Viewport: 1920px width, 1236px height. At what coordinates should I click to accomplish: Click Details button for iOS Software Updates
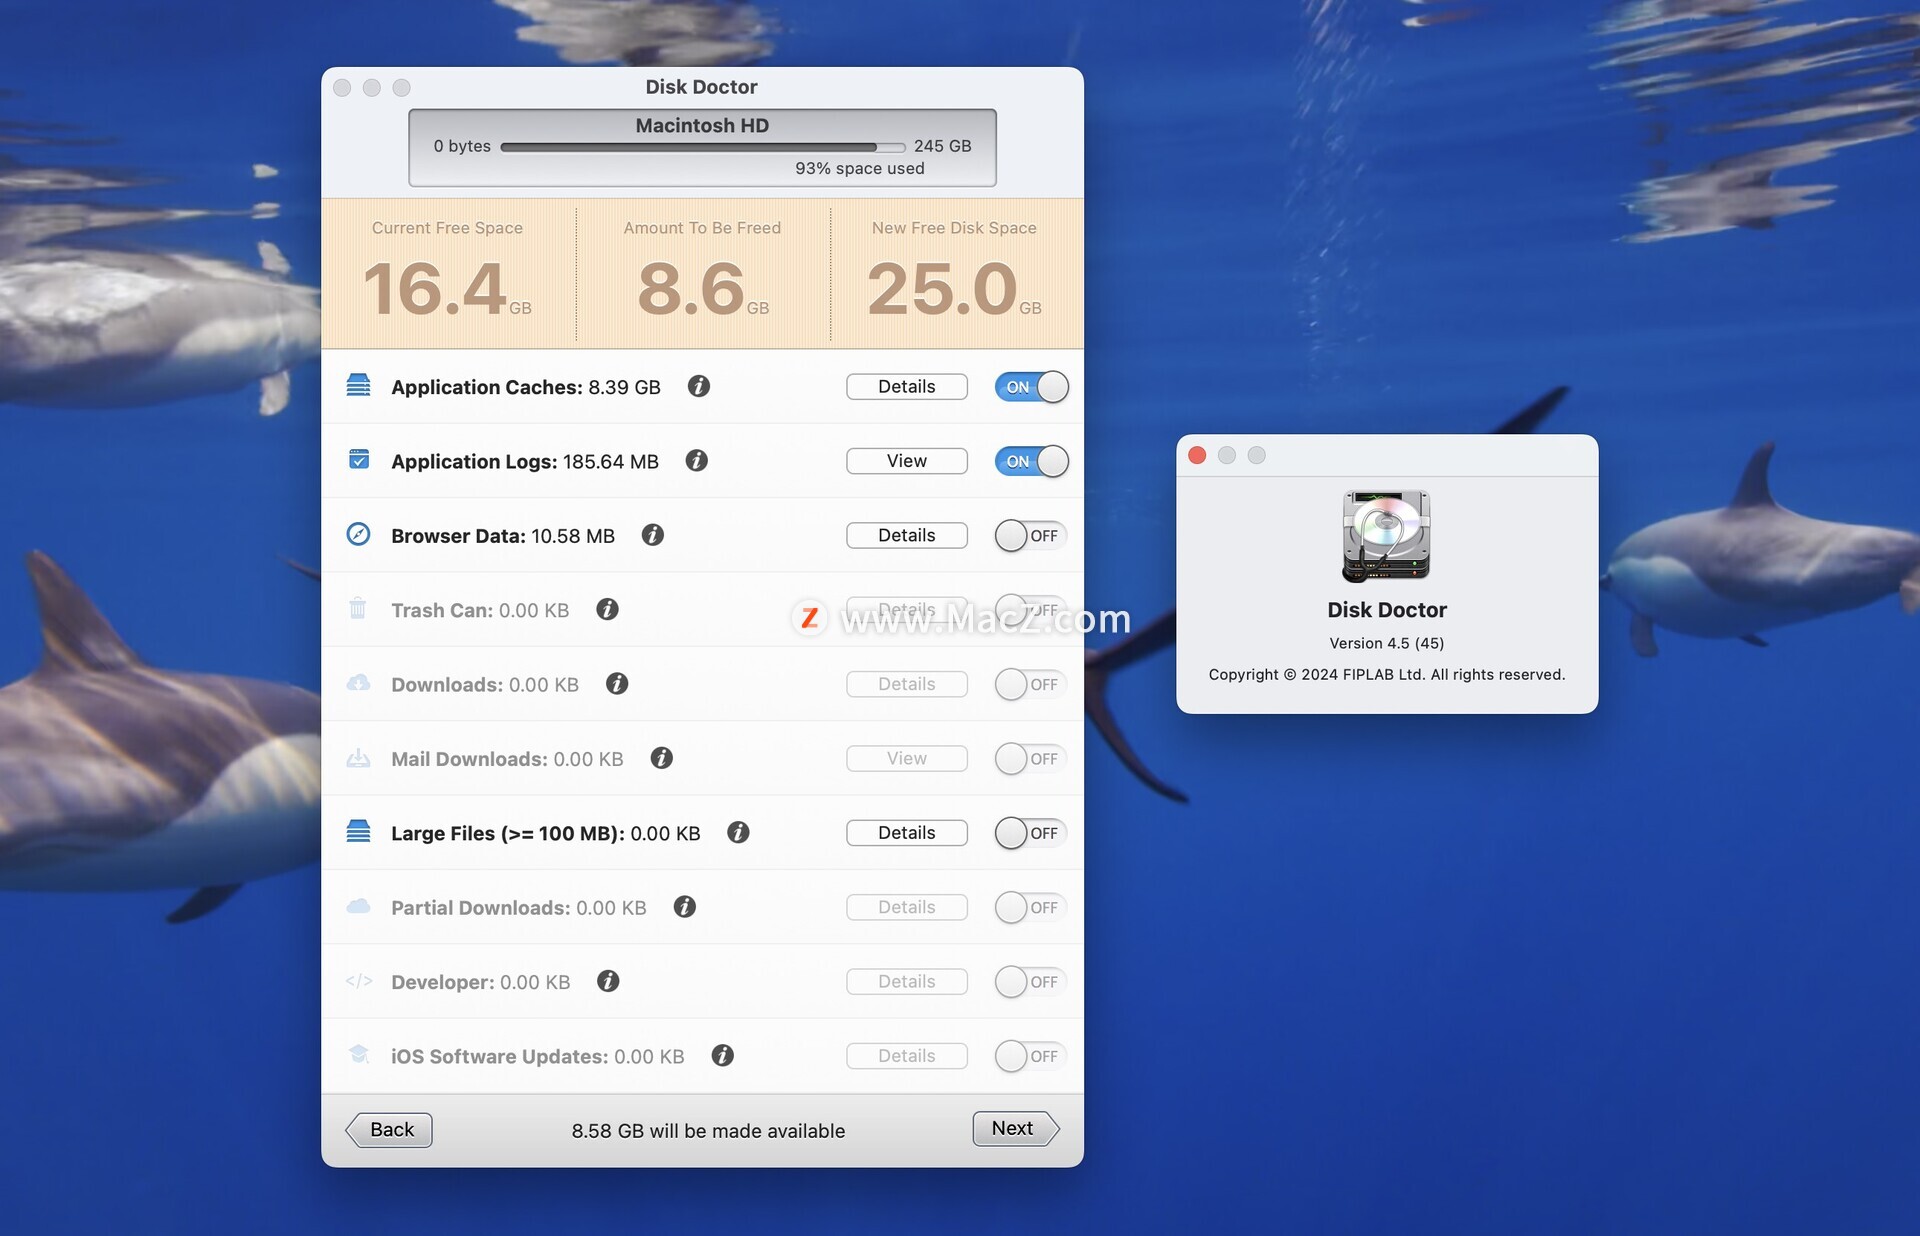pyautogui.click(x=907, y=1056)
